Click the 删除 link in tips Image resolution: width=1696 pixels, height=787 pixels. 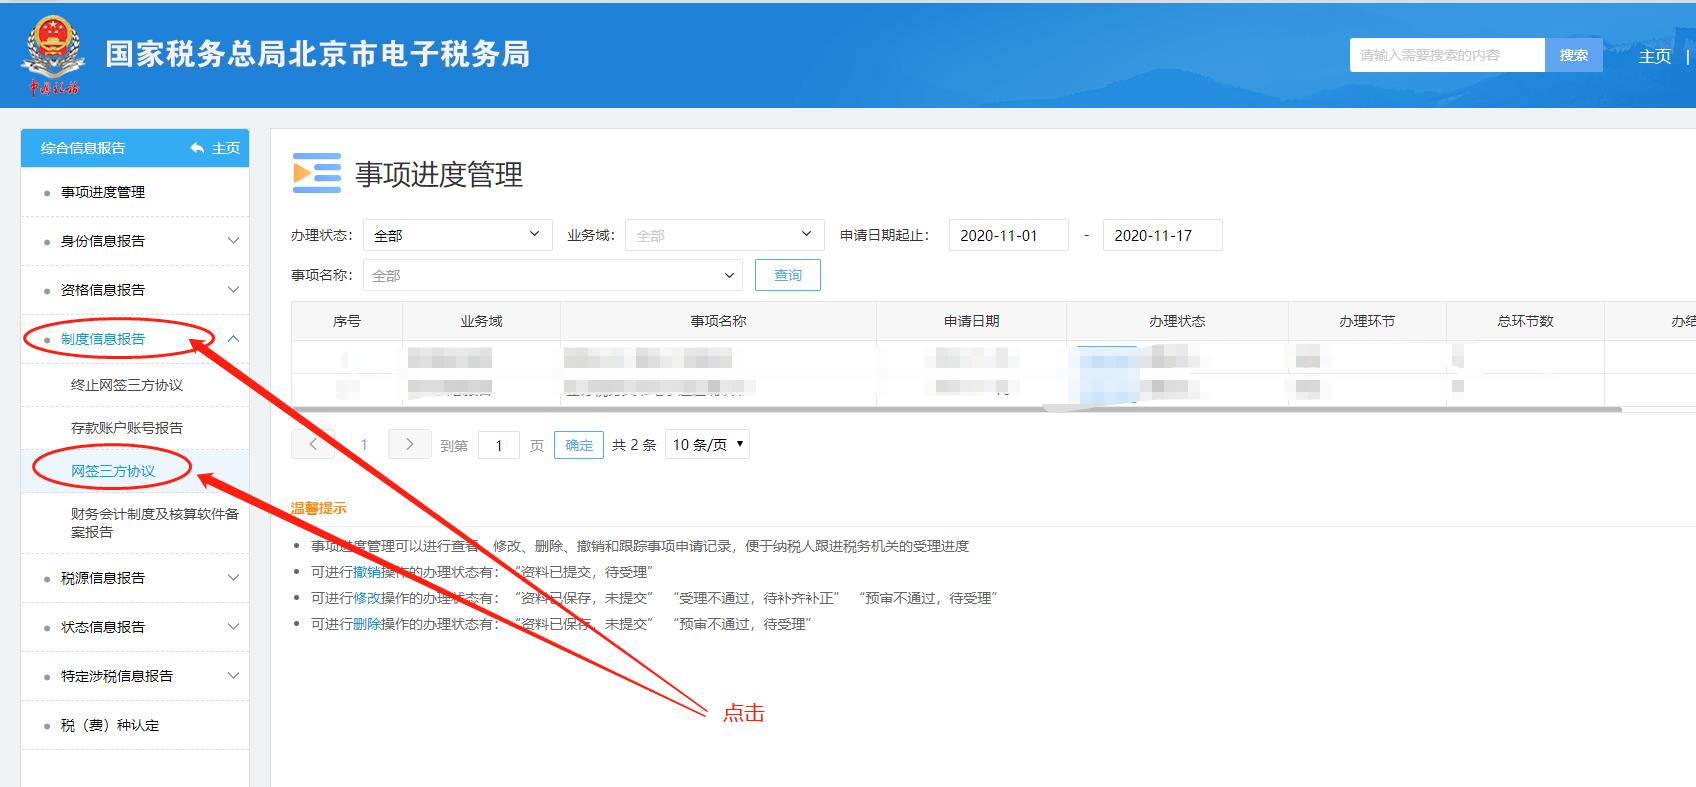[x=367, y=624]
